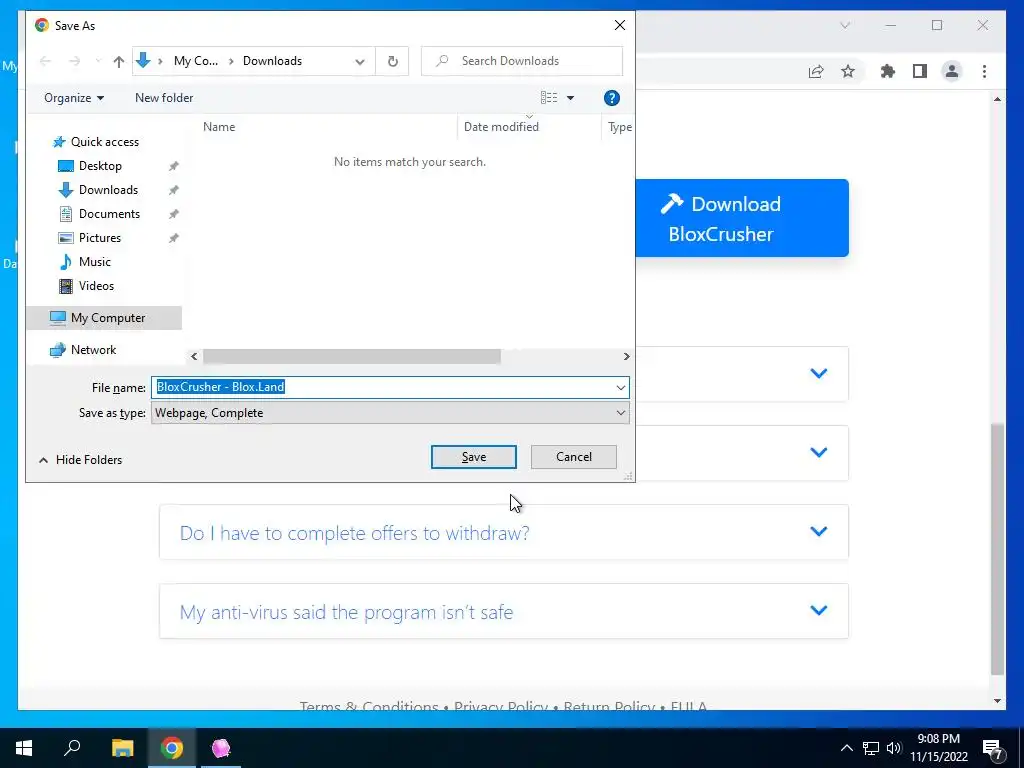The height and width of the screenshot is (768, 1024).
Task: Open notification center icon
Action: [992, 749]
